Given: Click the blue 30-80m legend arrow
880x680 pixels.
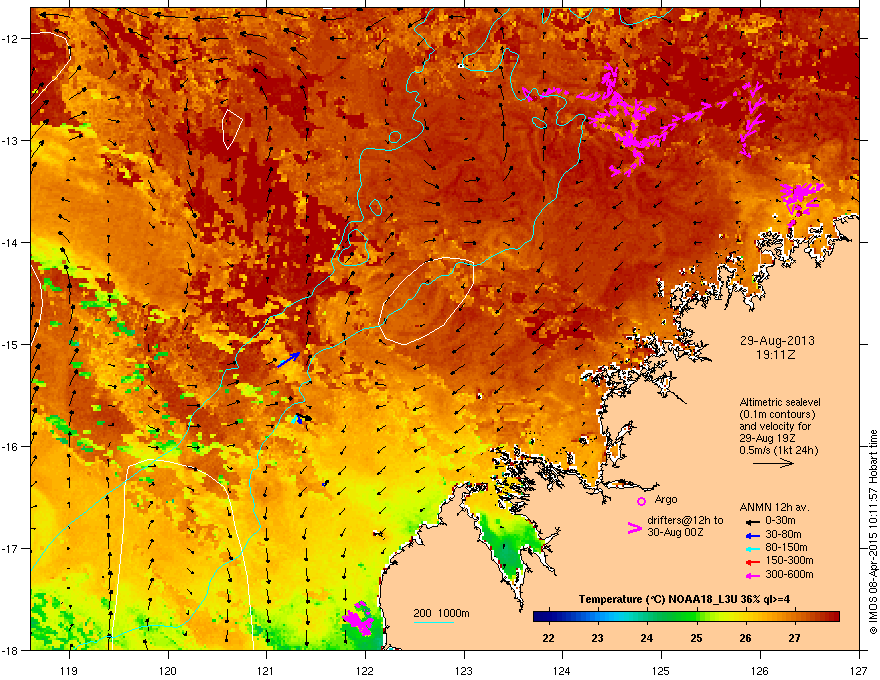Looking at the screenshot, I should click(753, 535).
